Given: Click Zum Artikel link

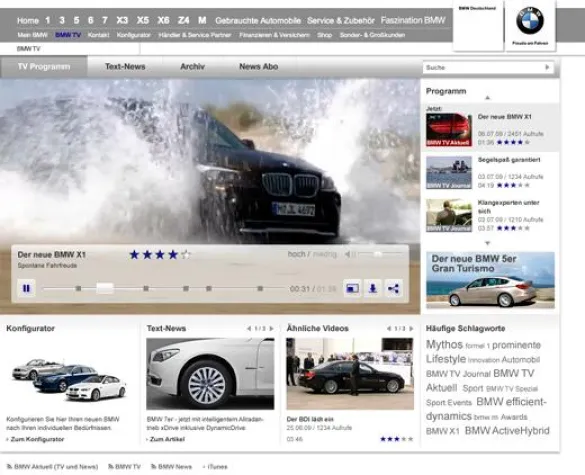Looking at the screenshot, I should click(x=167, y=439).
